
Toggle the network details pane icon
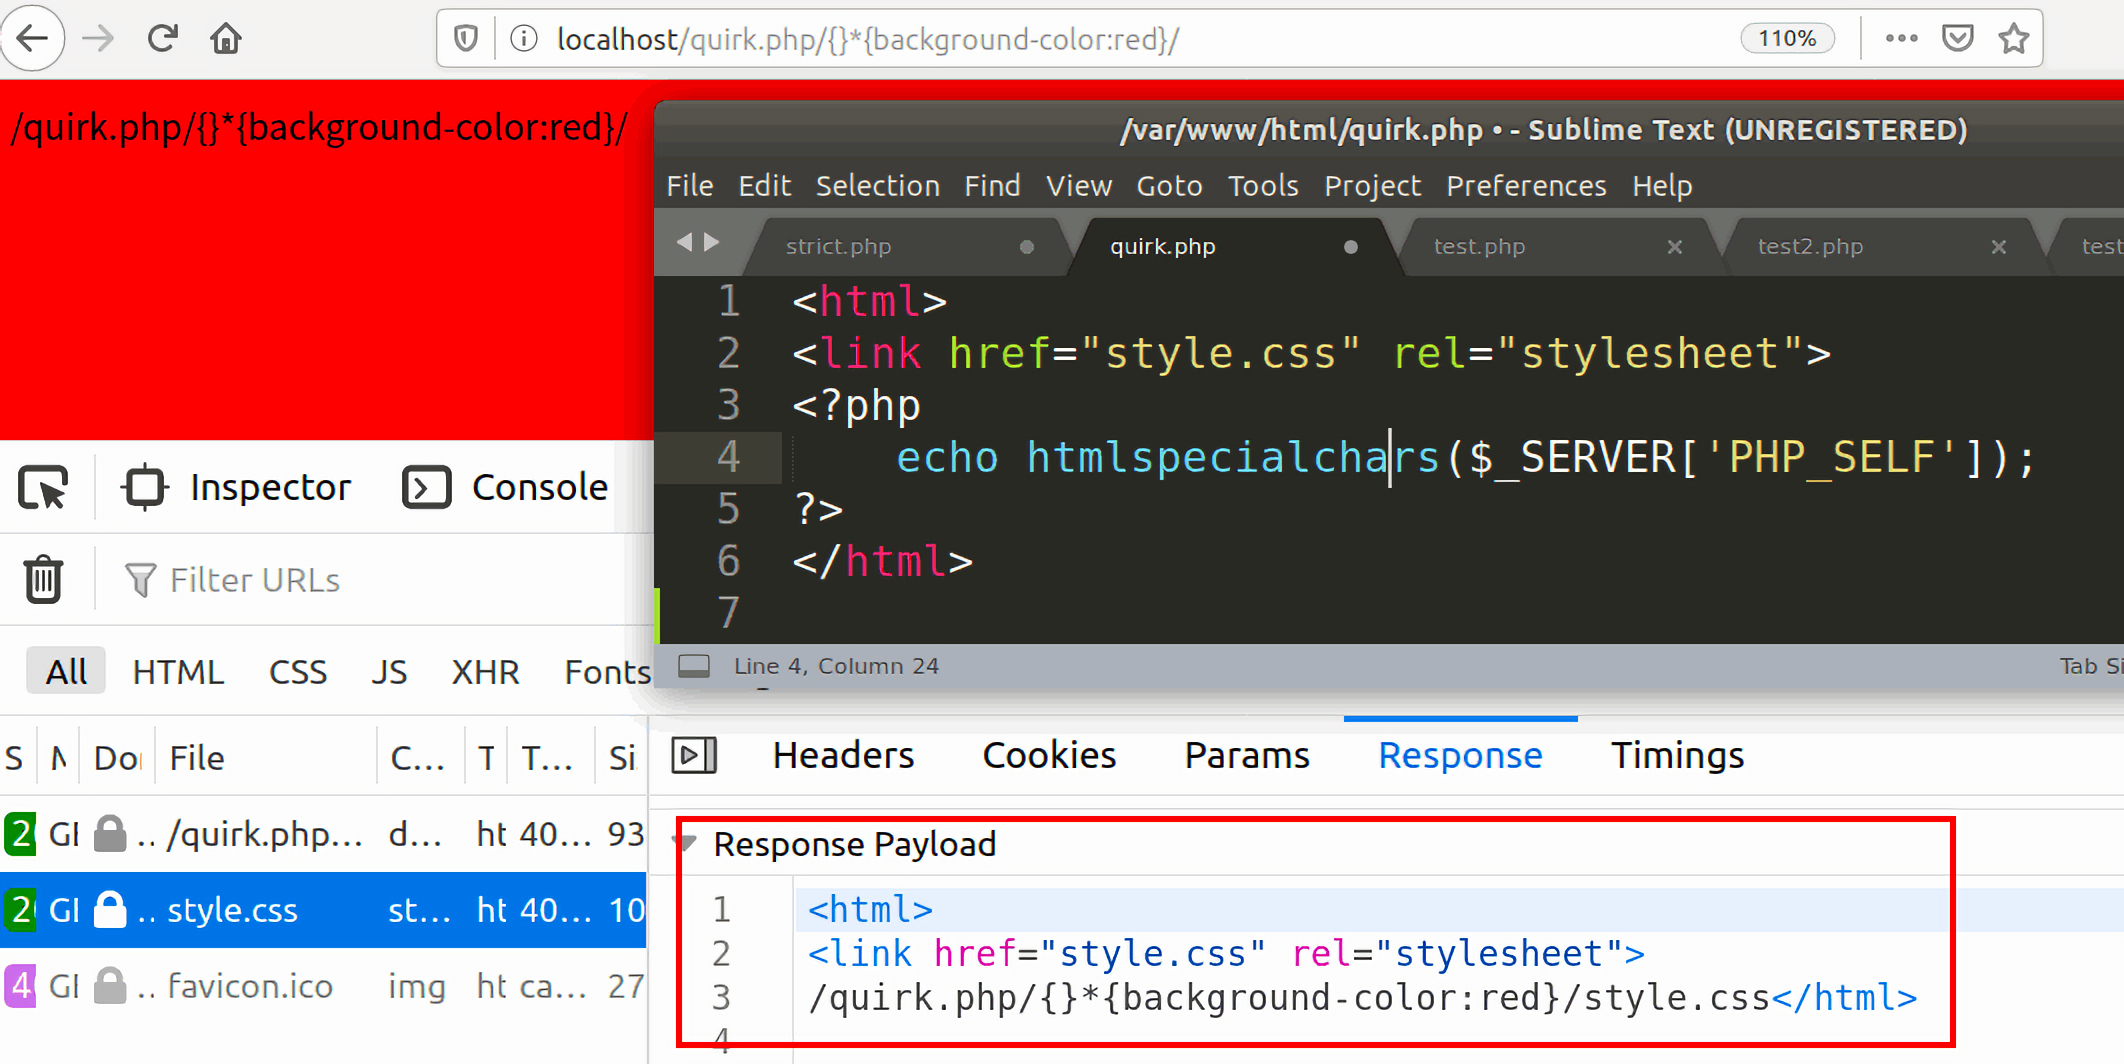tap(694, 756)
